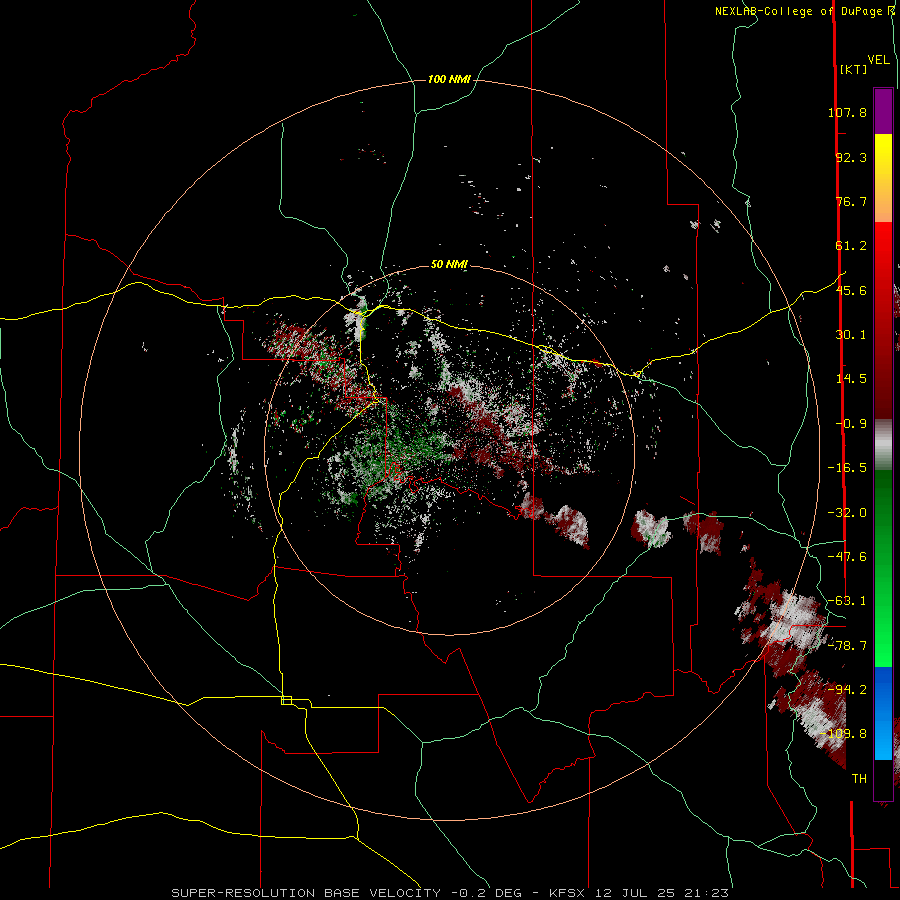Click the Super-Resolution Base Velocity caption
Screen dimensions: 900x900
point(450,893)
